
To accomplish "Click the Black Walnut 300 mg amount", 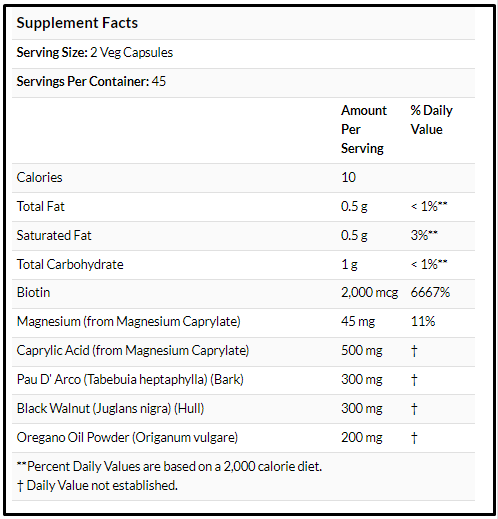I will (362, 409).
